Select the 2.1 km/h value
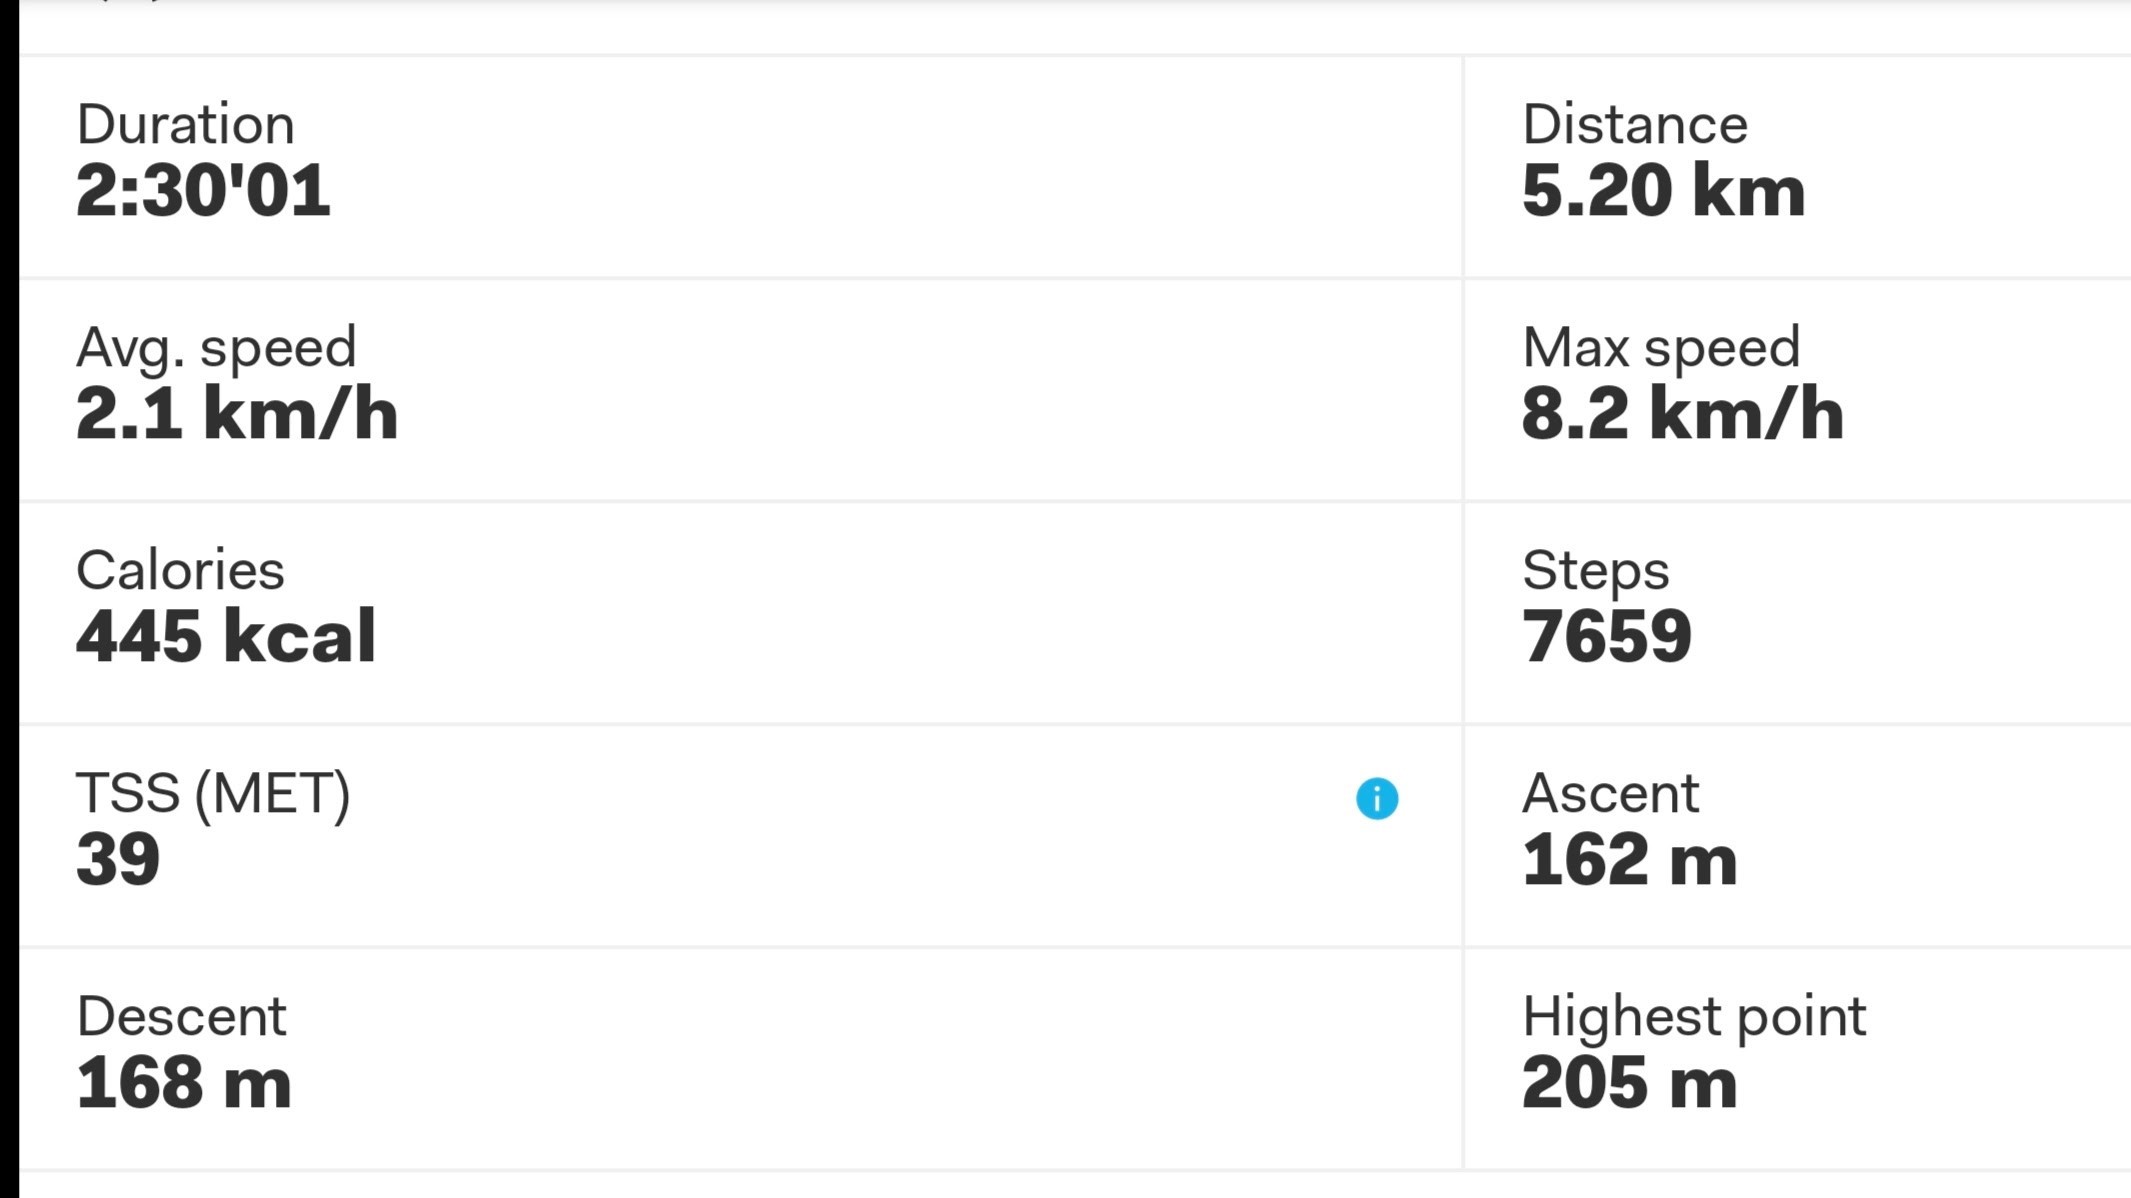The height and width of the screenshot is (1198, 2131). tap(237, 414)
